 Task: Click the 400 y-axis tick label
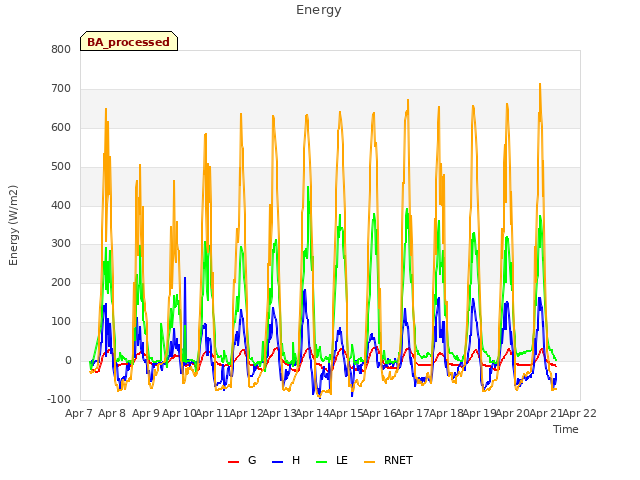click(61, 205)
